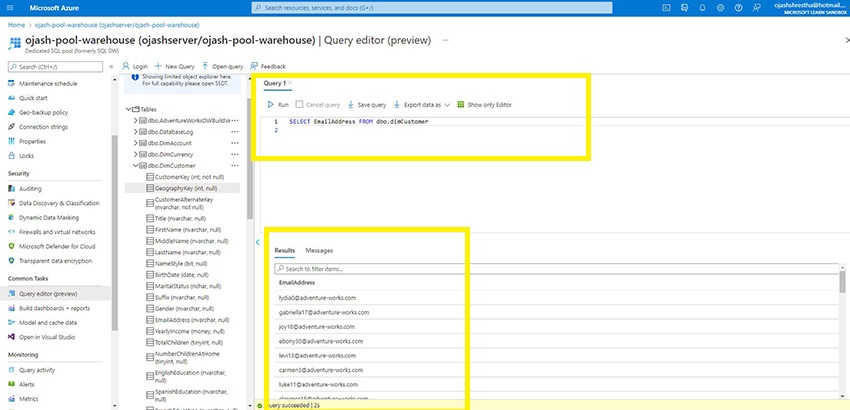Open Data Discovery & Classification
850x410 pixels.
[59, 203]
